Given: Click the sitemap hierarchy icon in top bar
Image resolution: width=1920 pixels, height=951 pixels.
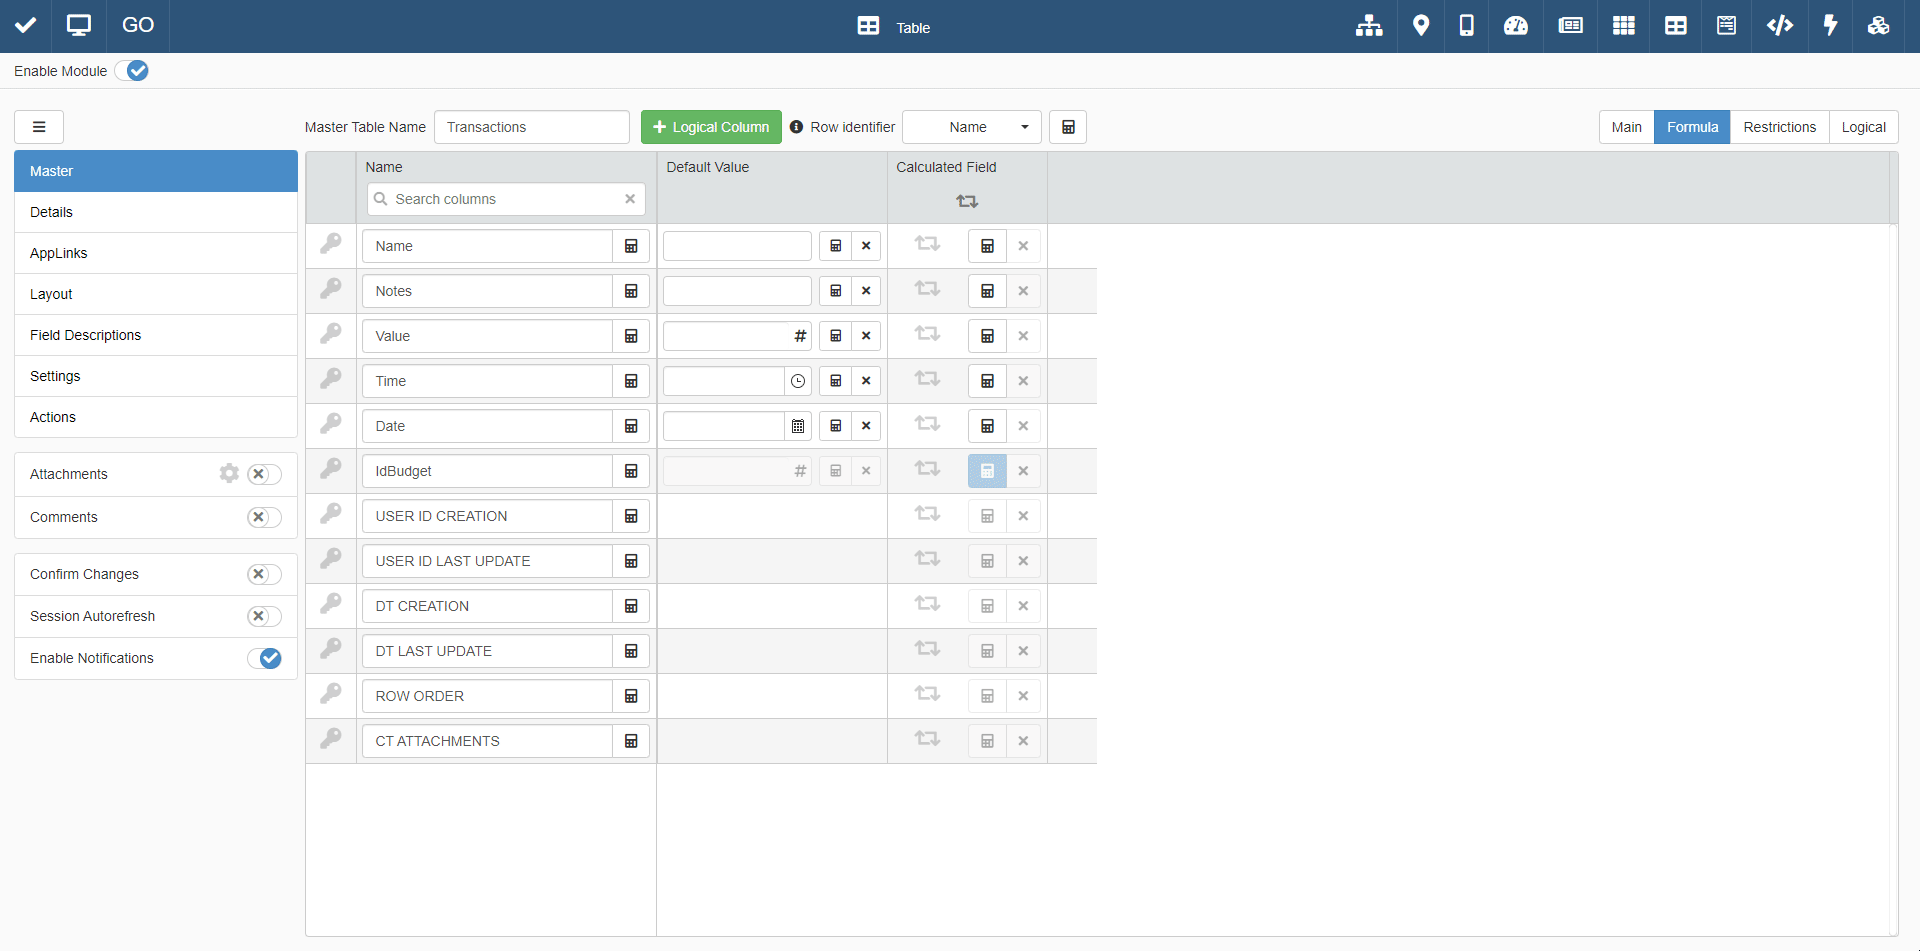Looking at the screenshot, I should pos(1369,26).
